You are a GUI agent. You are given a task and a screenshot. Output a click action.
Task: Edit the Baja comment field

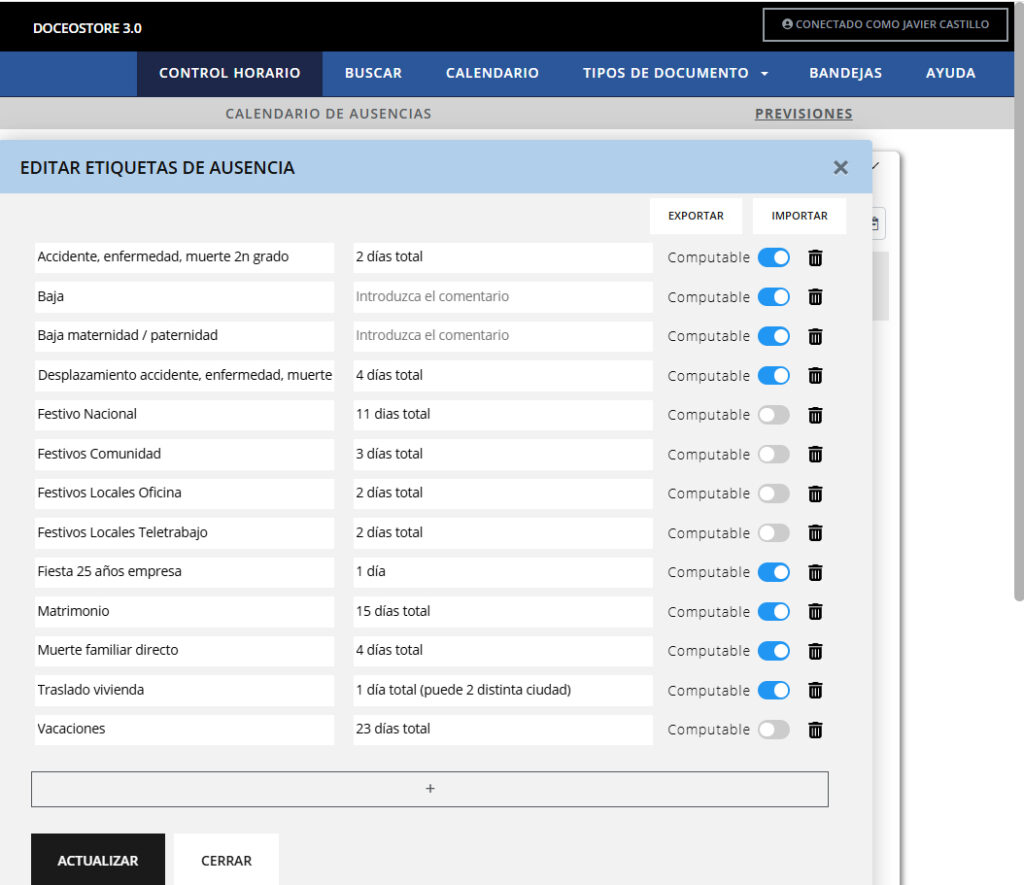503,297
